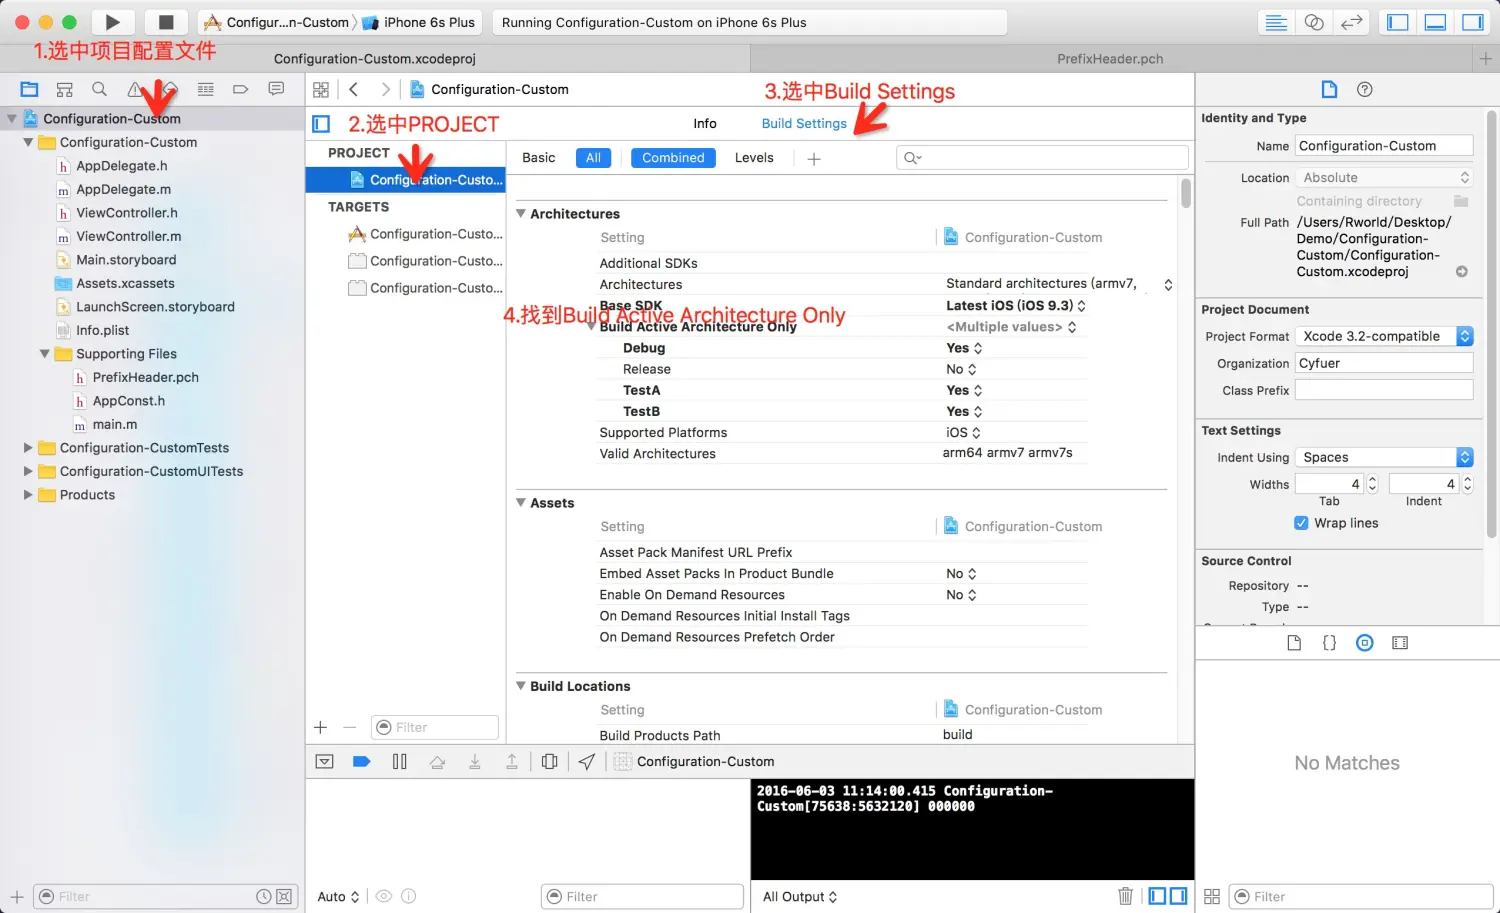Open the Project navigator folder icon
The height and width of the screenshot is (913, 1500).
pos(29,89)
